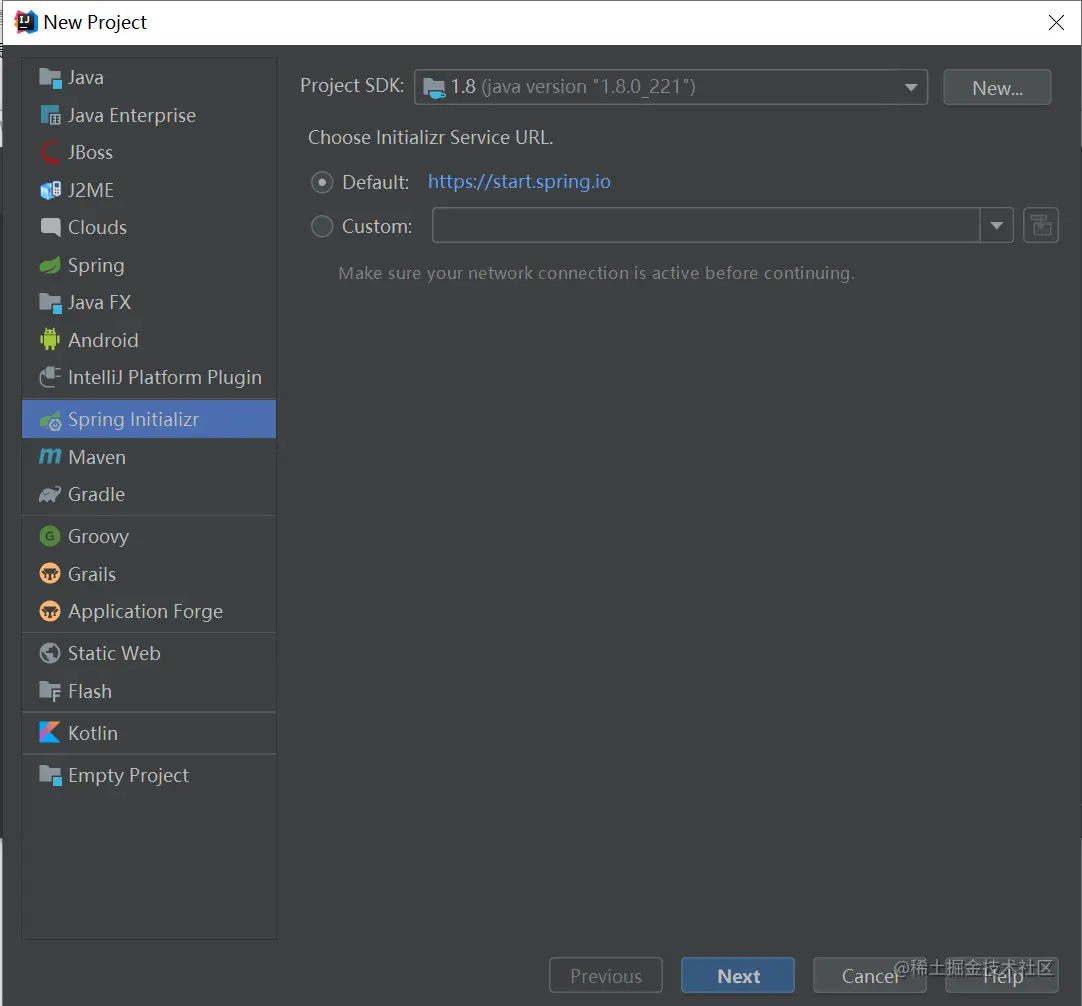1082x1006 pixels.
Task: Click the Application Forge icon
Action: 50,611
